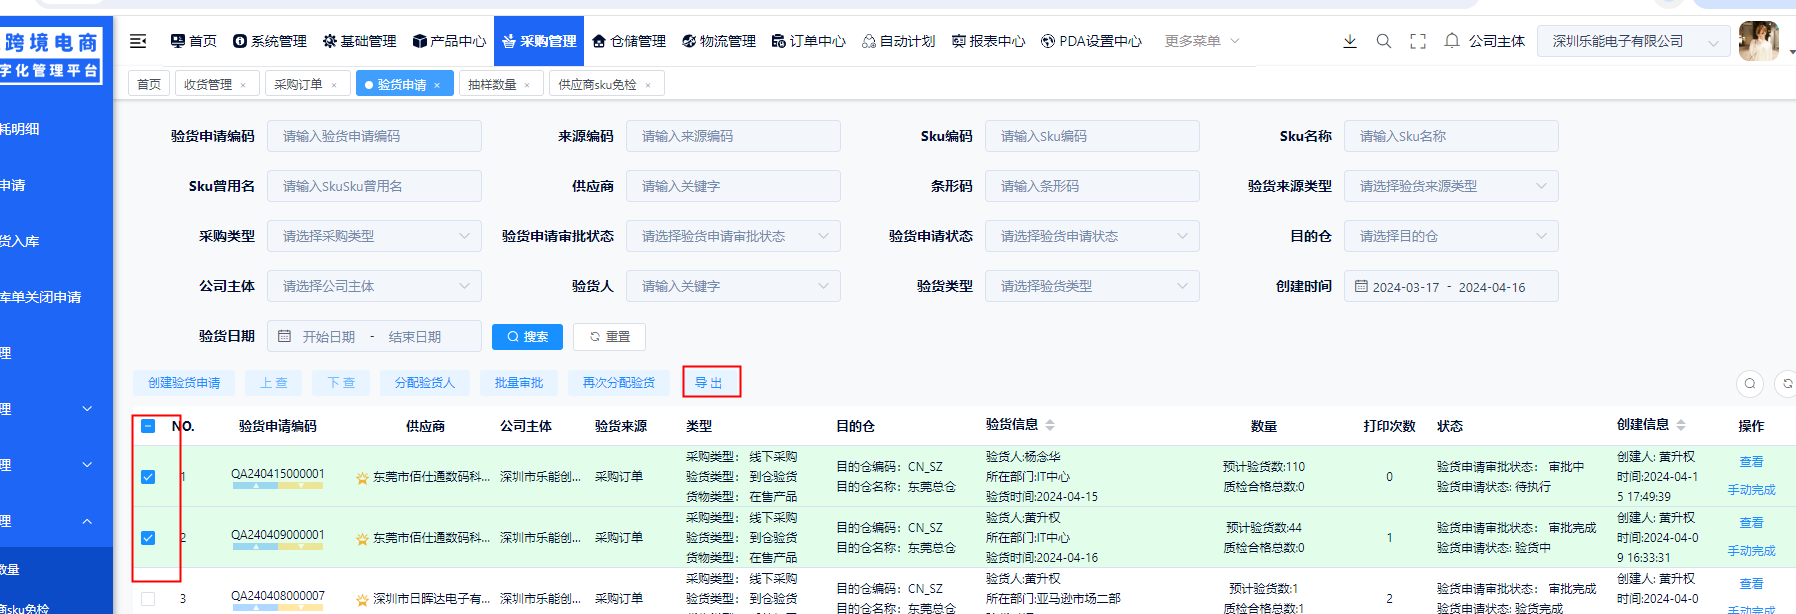
Task: Check the checkbox for row 3
Action: tap(148, 599)
